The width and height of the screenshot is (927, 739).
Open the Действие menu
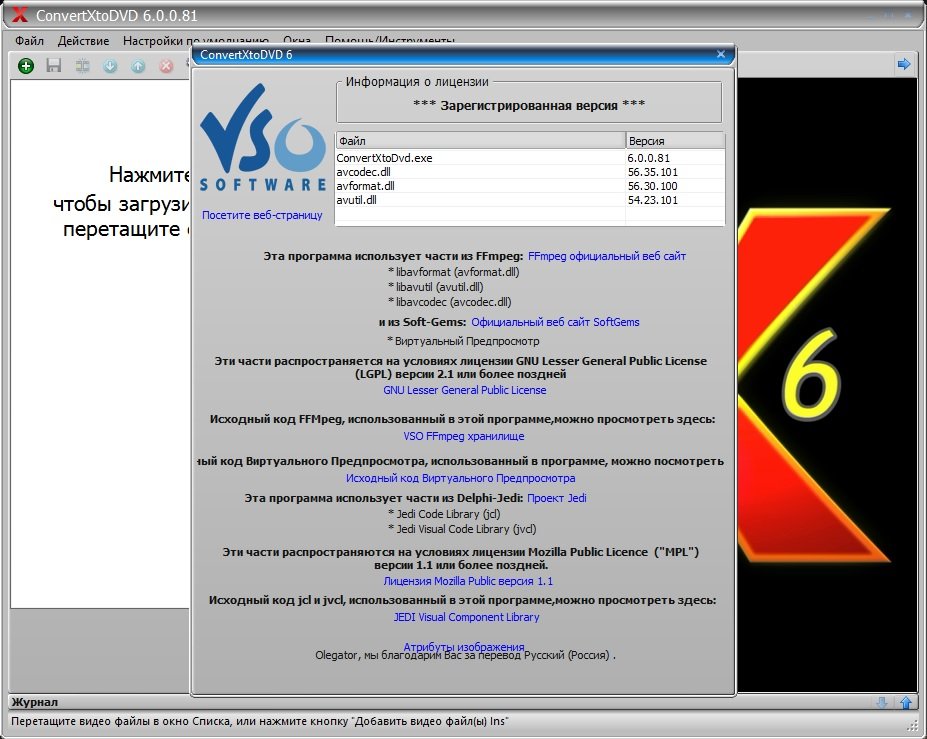83,41
